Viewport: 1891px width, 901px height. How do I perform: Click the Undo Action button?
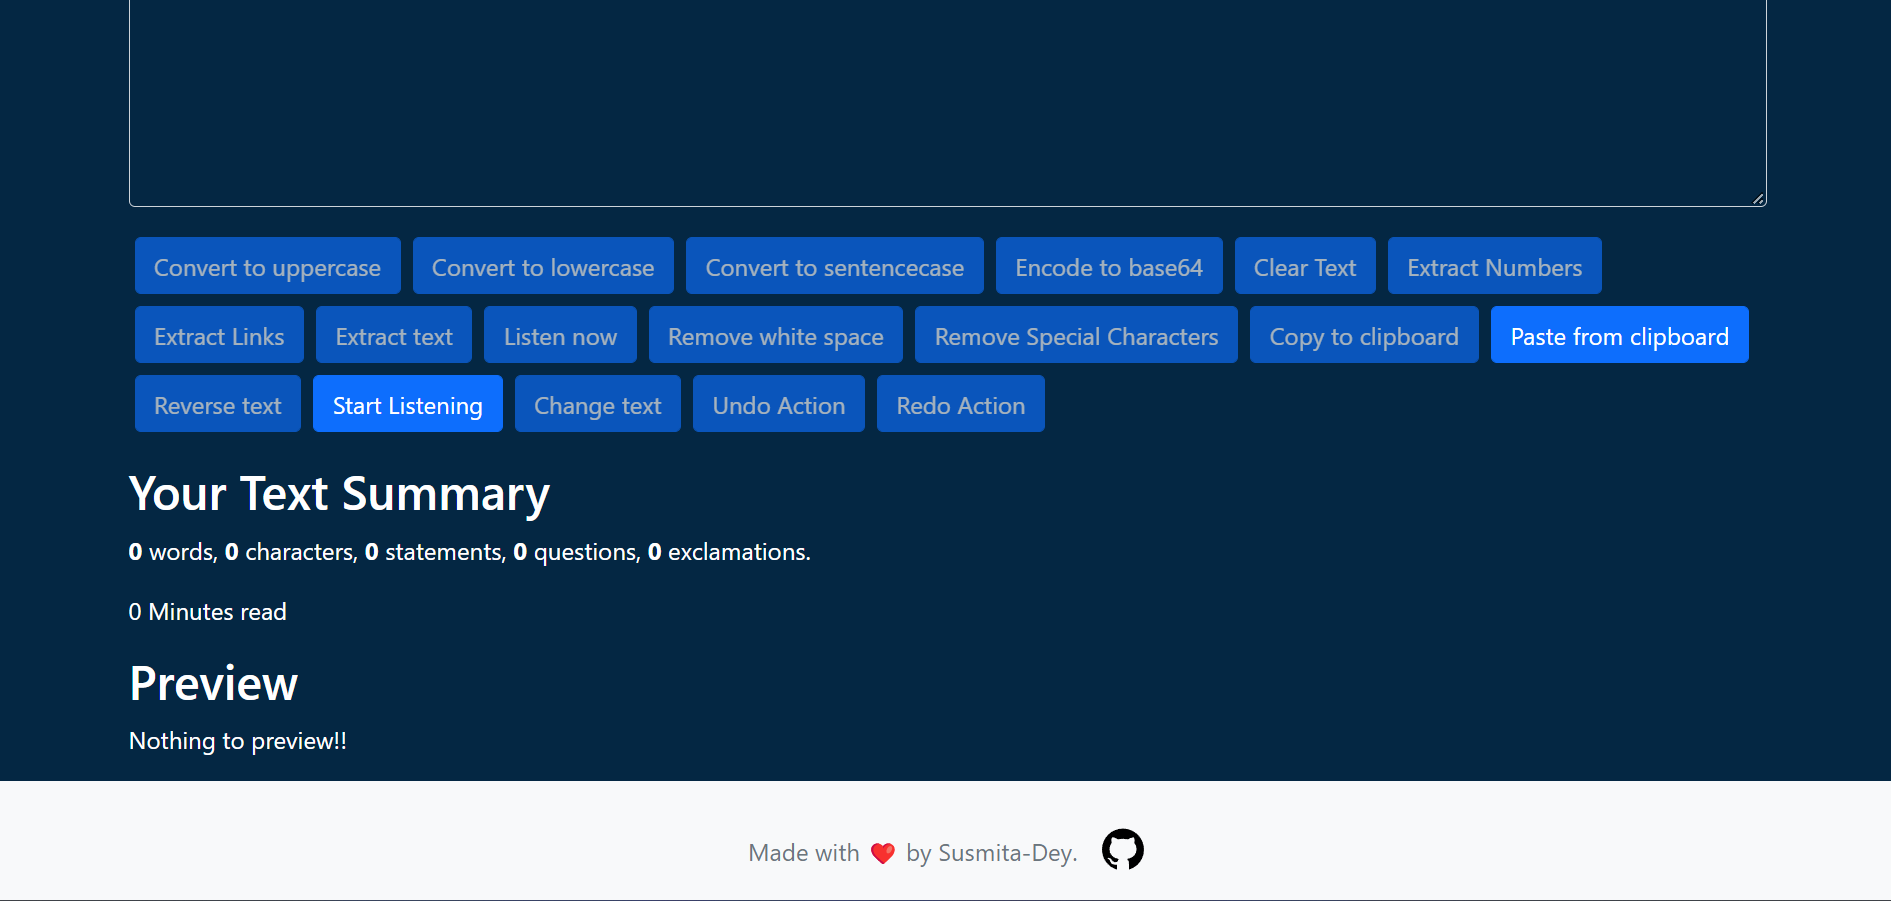coord(779,404)
